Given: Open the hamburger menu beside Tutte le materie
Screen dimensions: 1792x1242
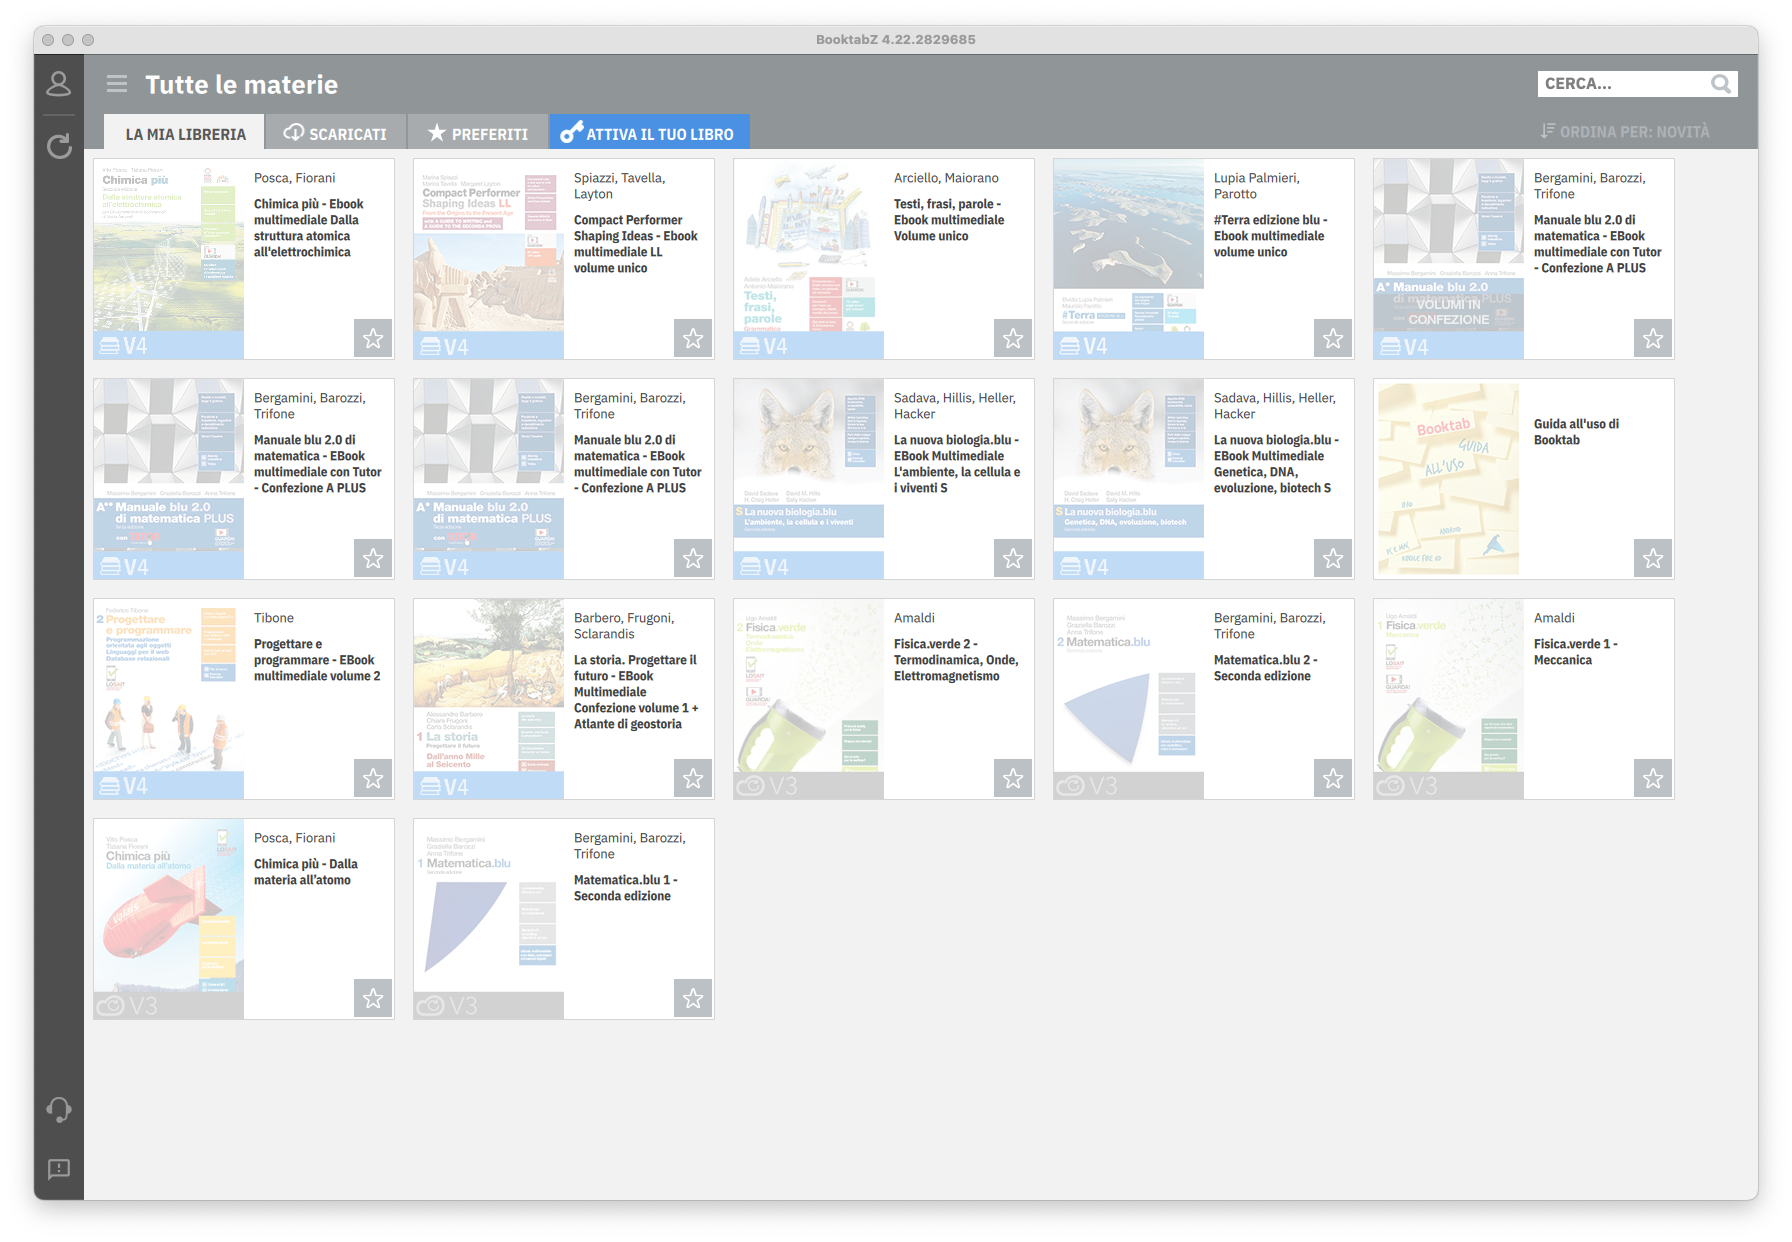Looking at the screenshot, I should pos(117,84).
